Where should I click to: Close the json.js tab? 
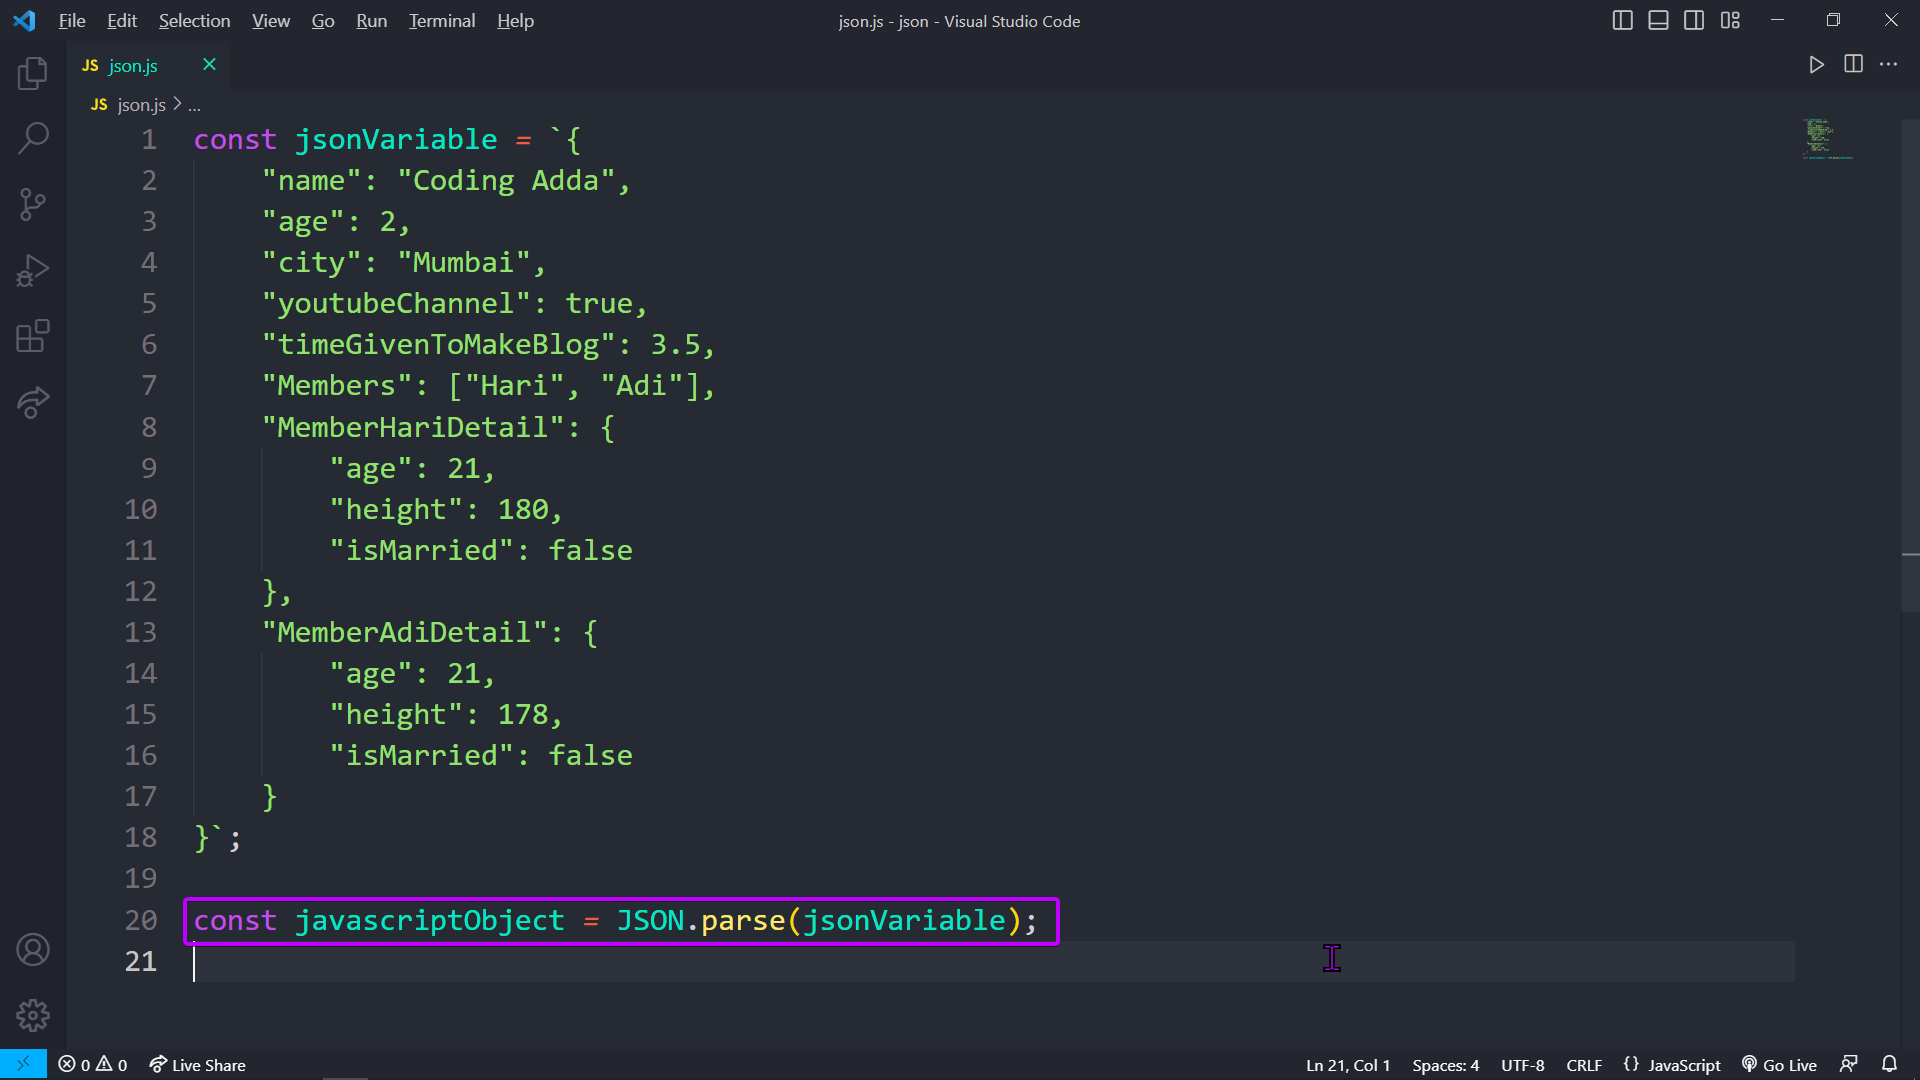[x=209, y=64]
